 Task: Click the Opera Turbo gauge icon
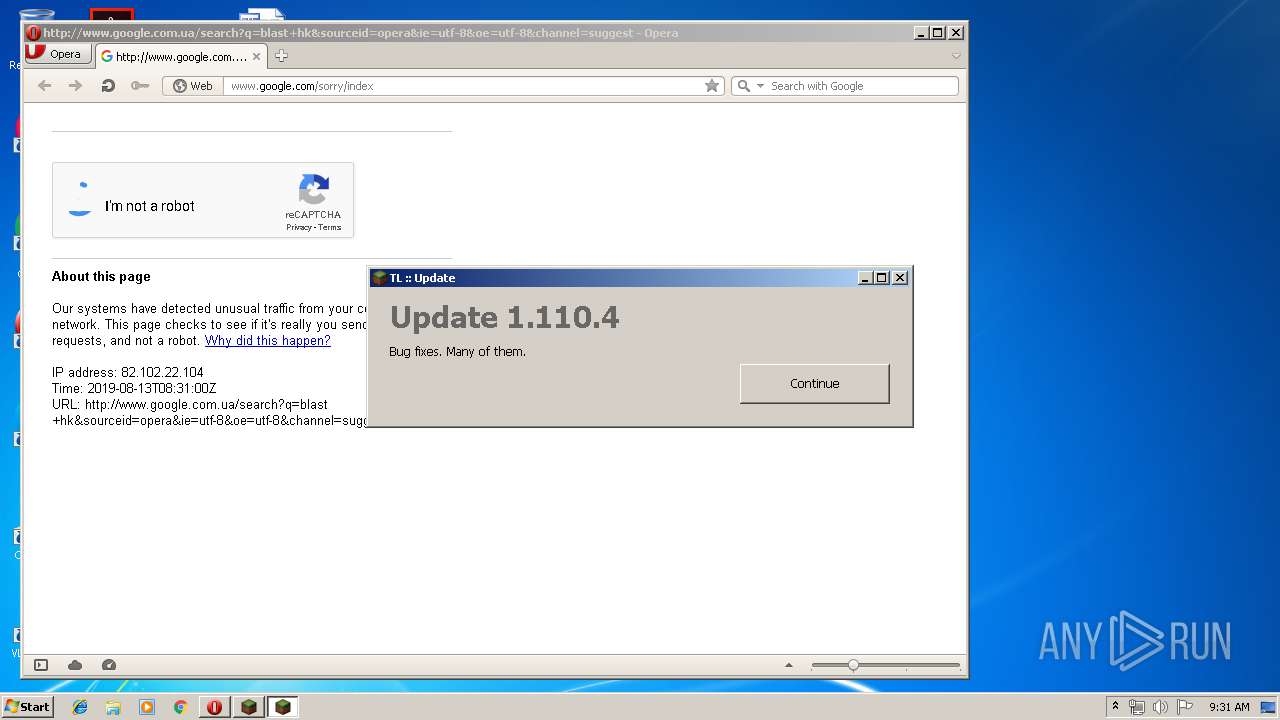coord(109,665)
